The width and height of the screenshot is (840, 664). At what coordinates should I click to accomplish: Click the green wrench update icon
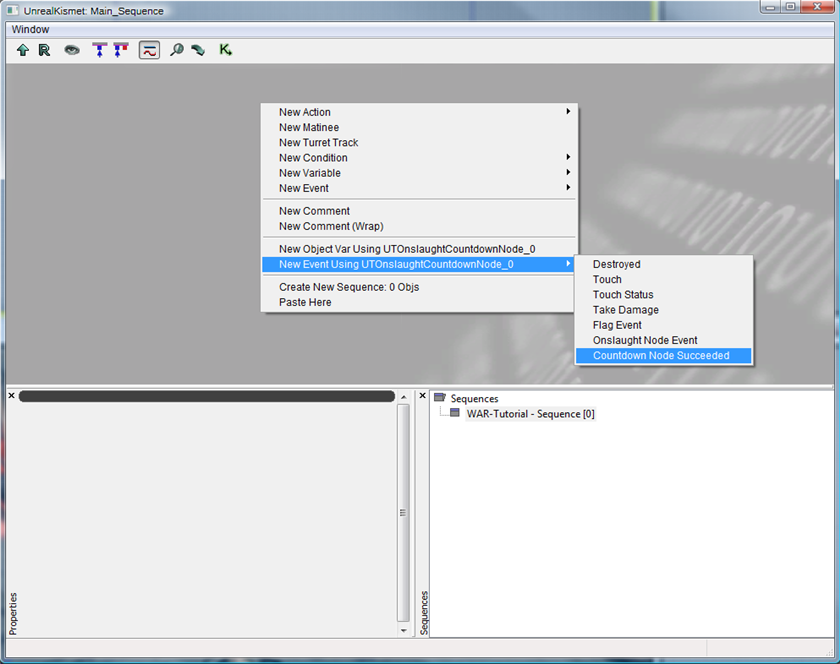[x=198, y=50]
